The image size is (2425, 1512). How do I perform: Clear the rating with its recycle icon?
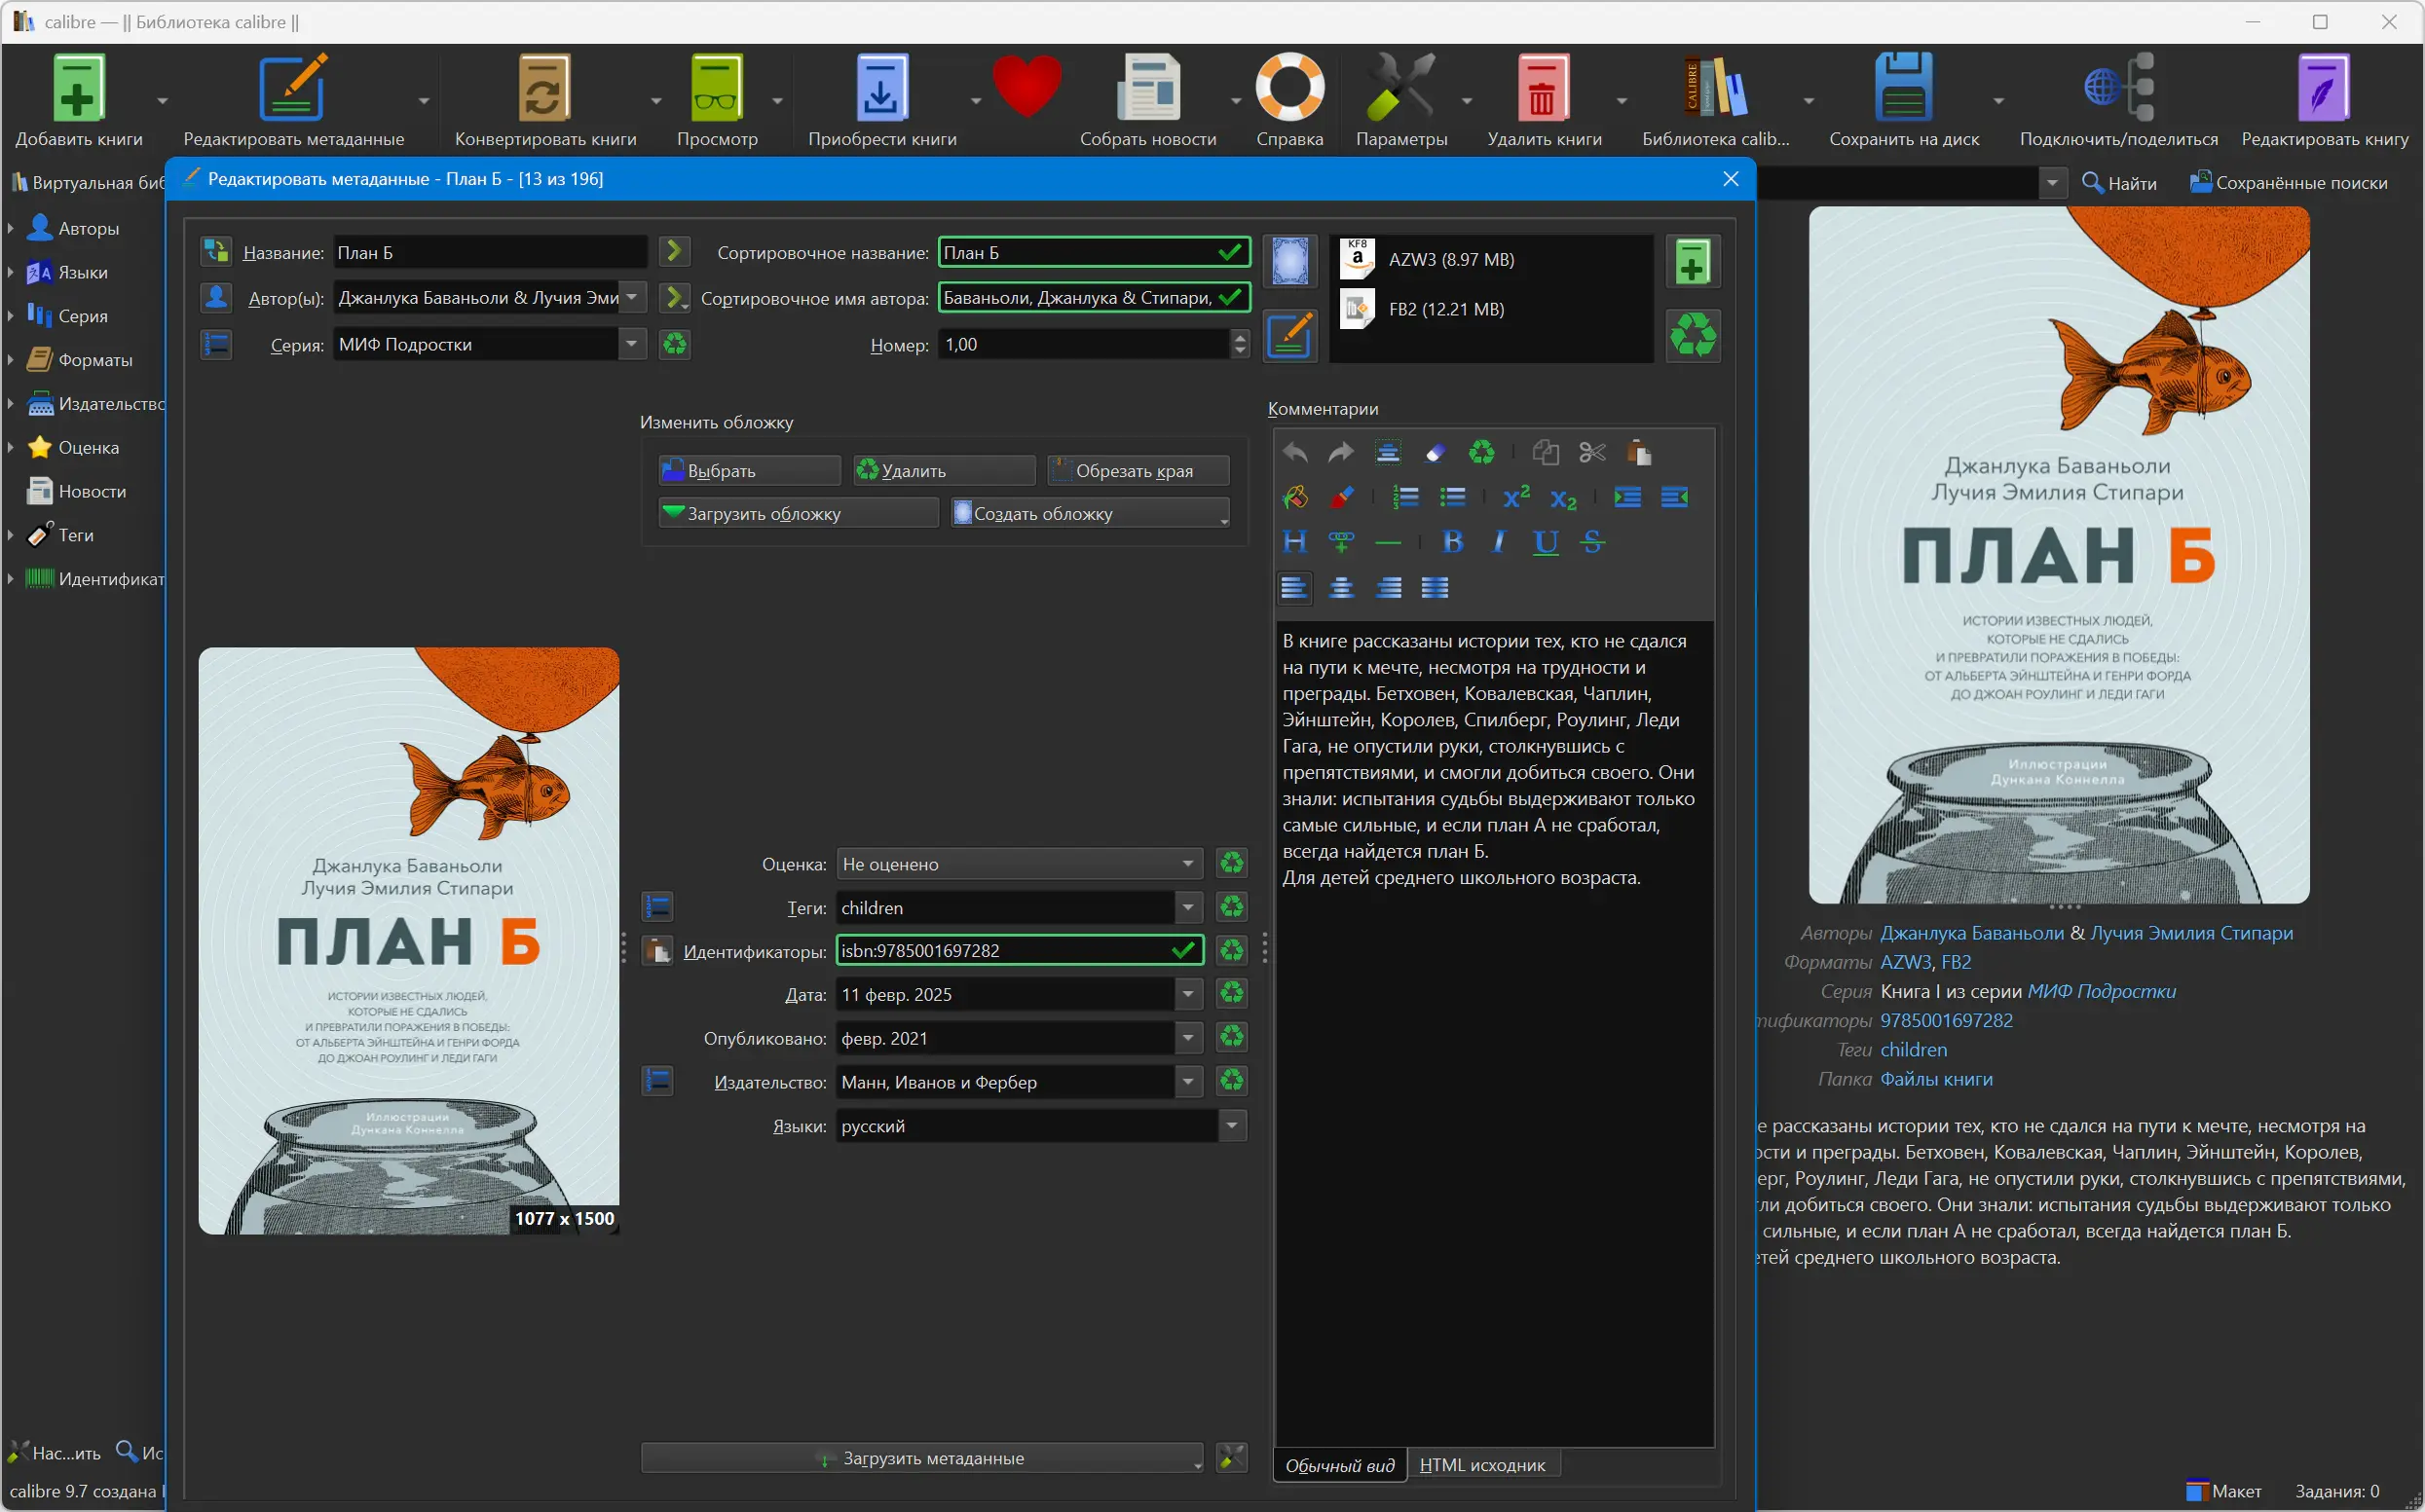(1231, 863)
